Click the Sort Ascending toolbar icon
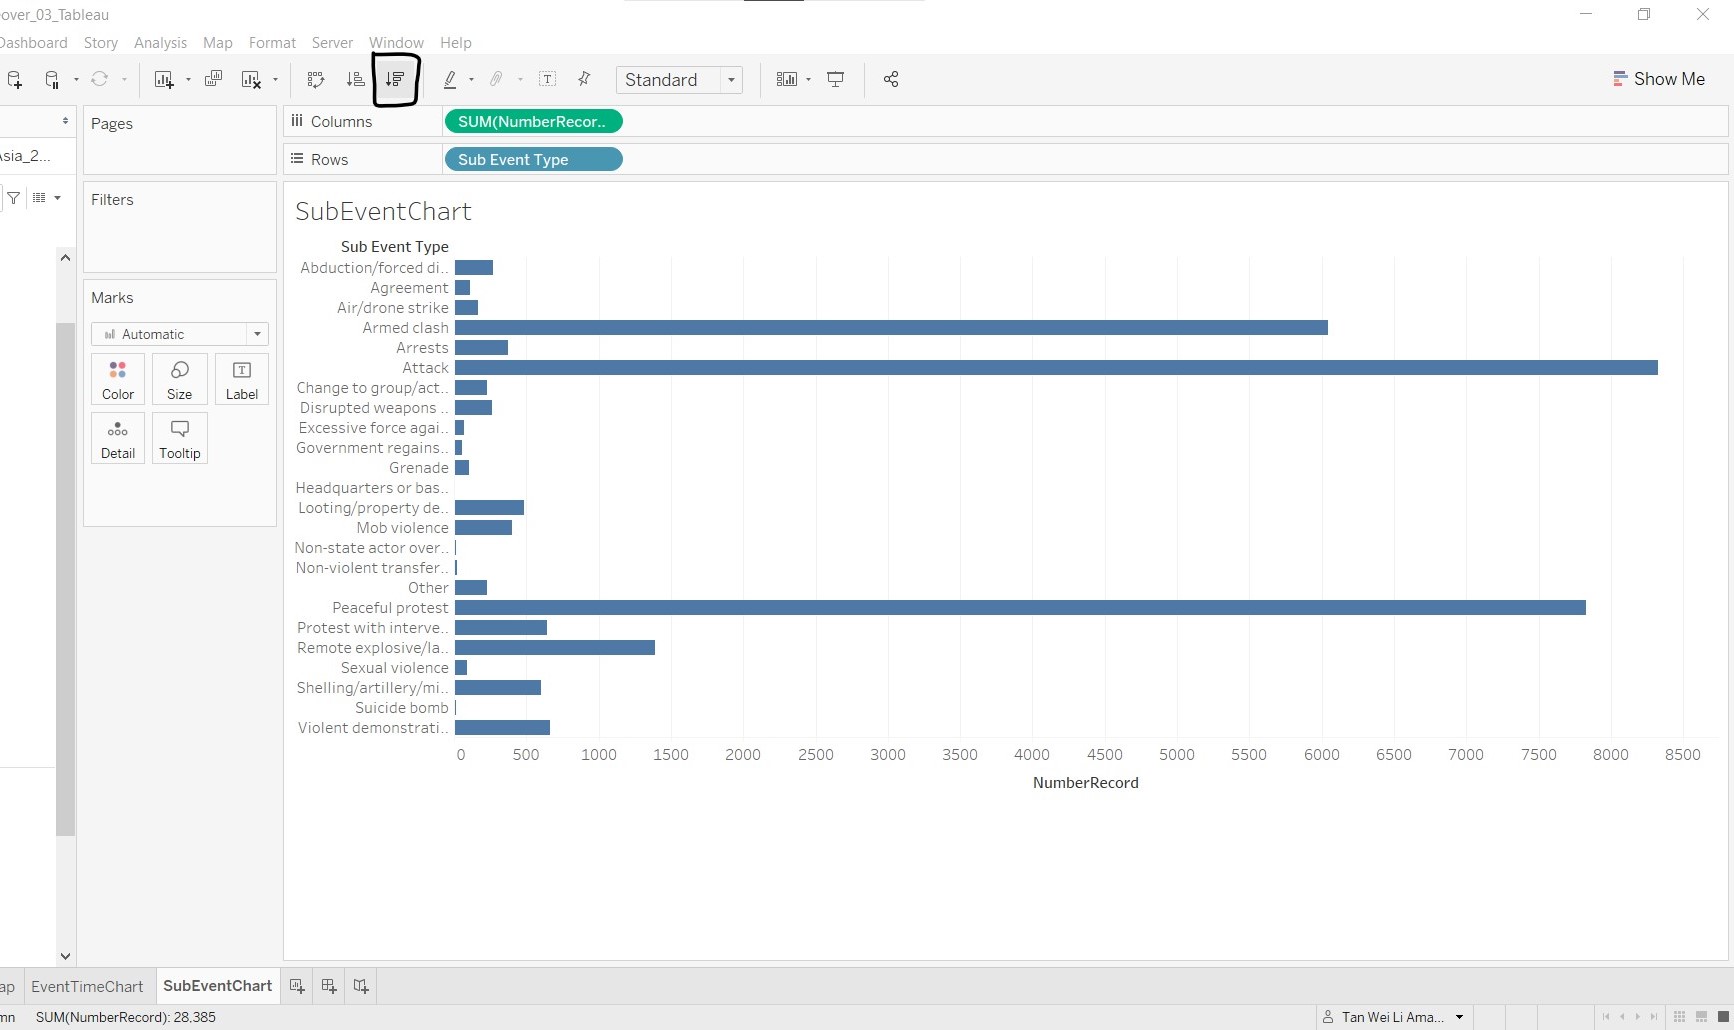 click(x=355, y=80)
